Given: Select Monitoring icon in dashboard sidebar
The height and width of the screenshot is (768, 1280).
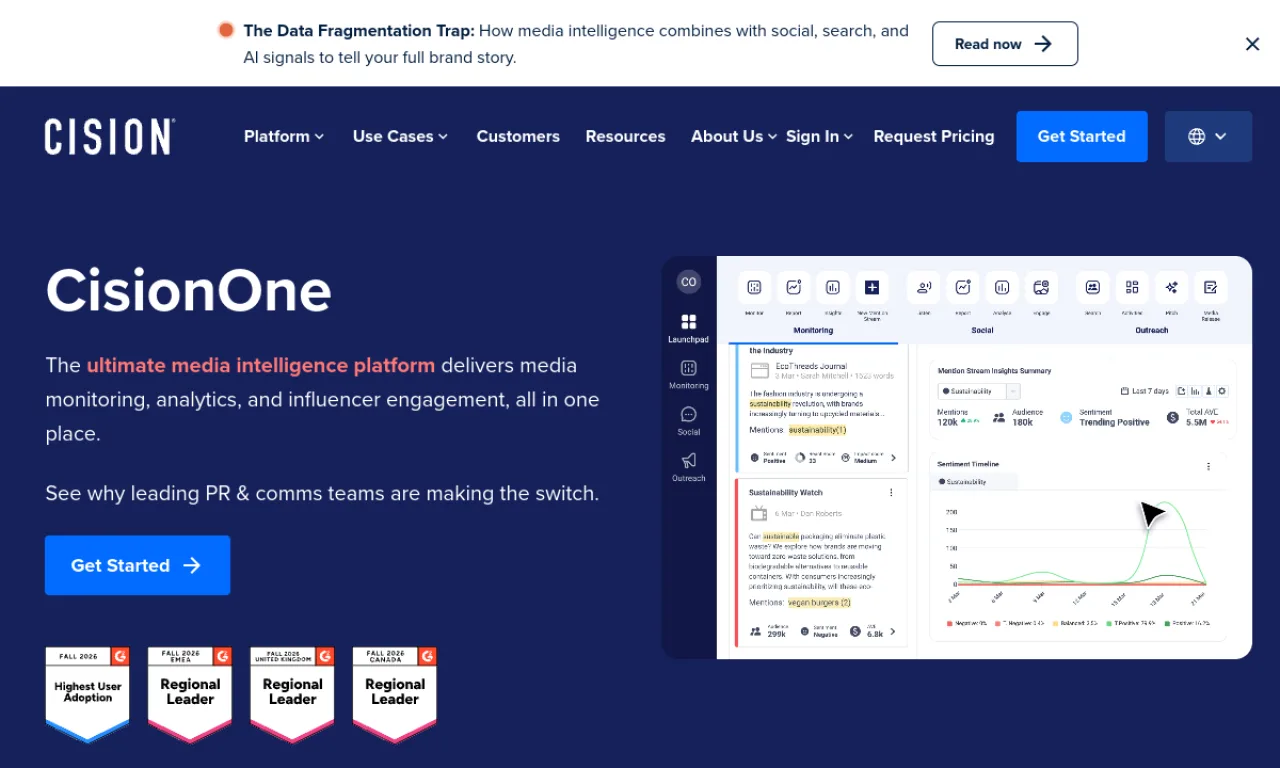Looking at the screenshot, I should (688, 368).
